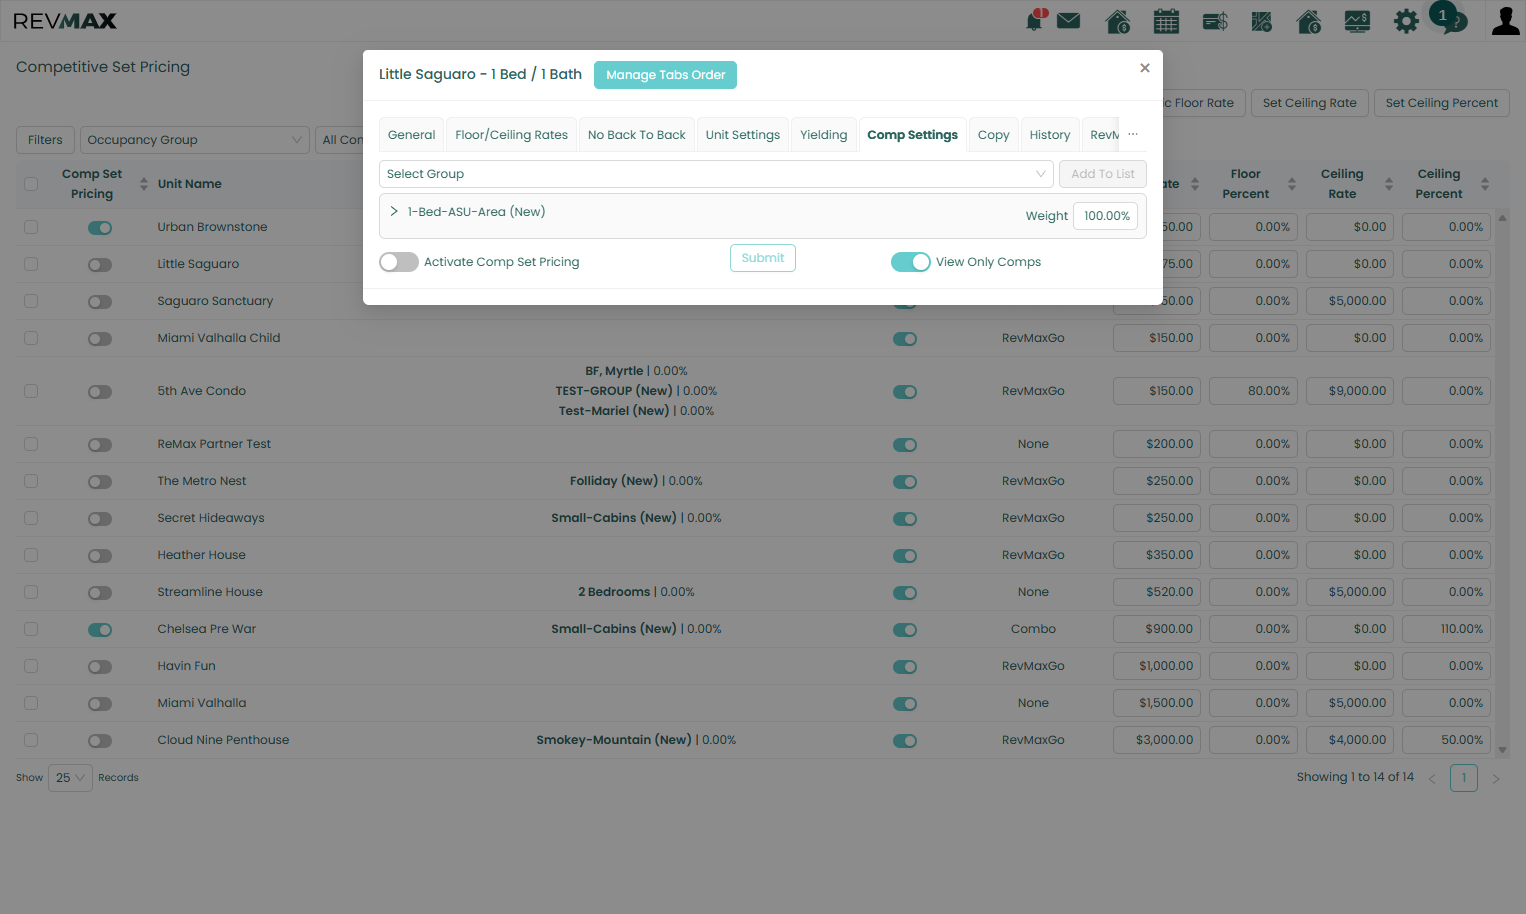
Task: Switch to Floor/Ceiling Rates tab
Action: [x=511, y=135]
